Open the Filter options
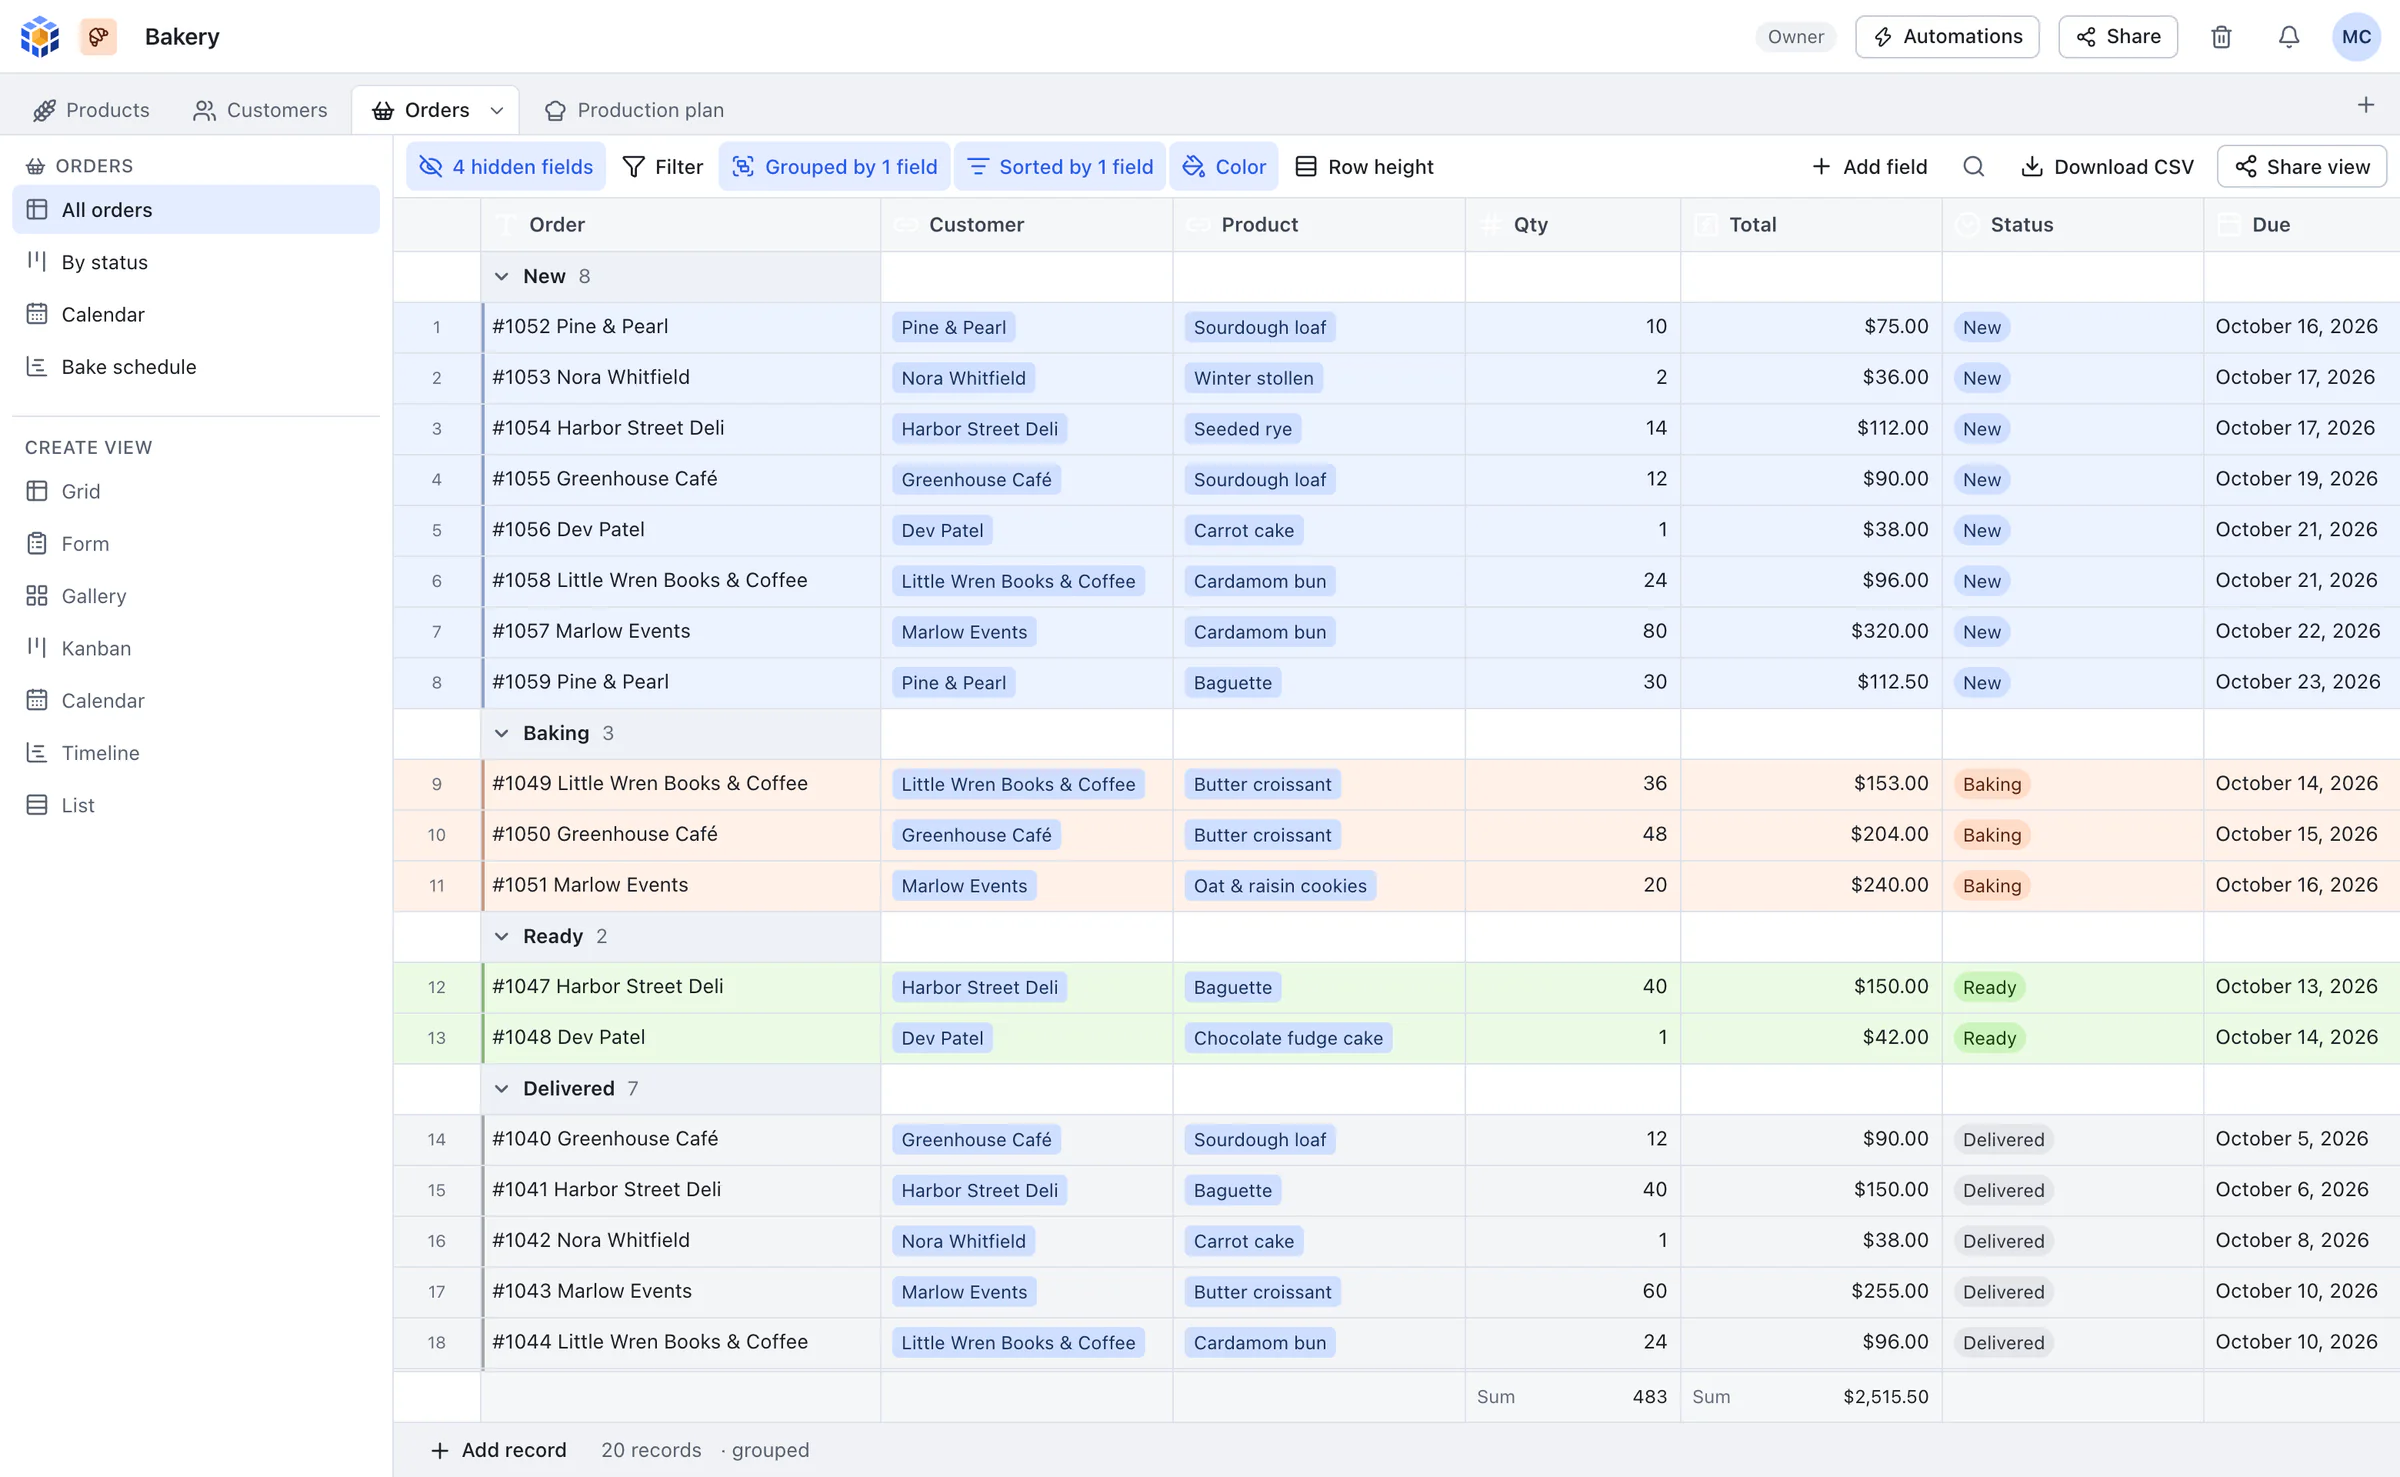This screenshot has height=1477, width=2400. click(662, 167)
